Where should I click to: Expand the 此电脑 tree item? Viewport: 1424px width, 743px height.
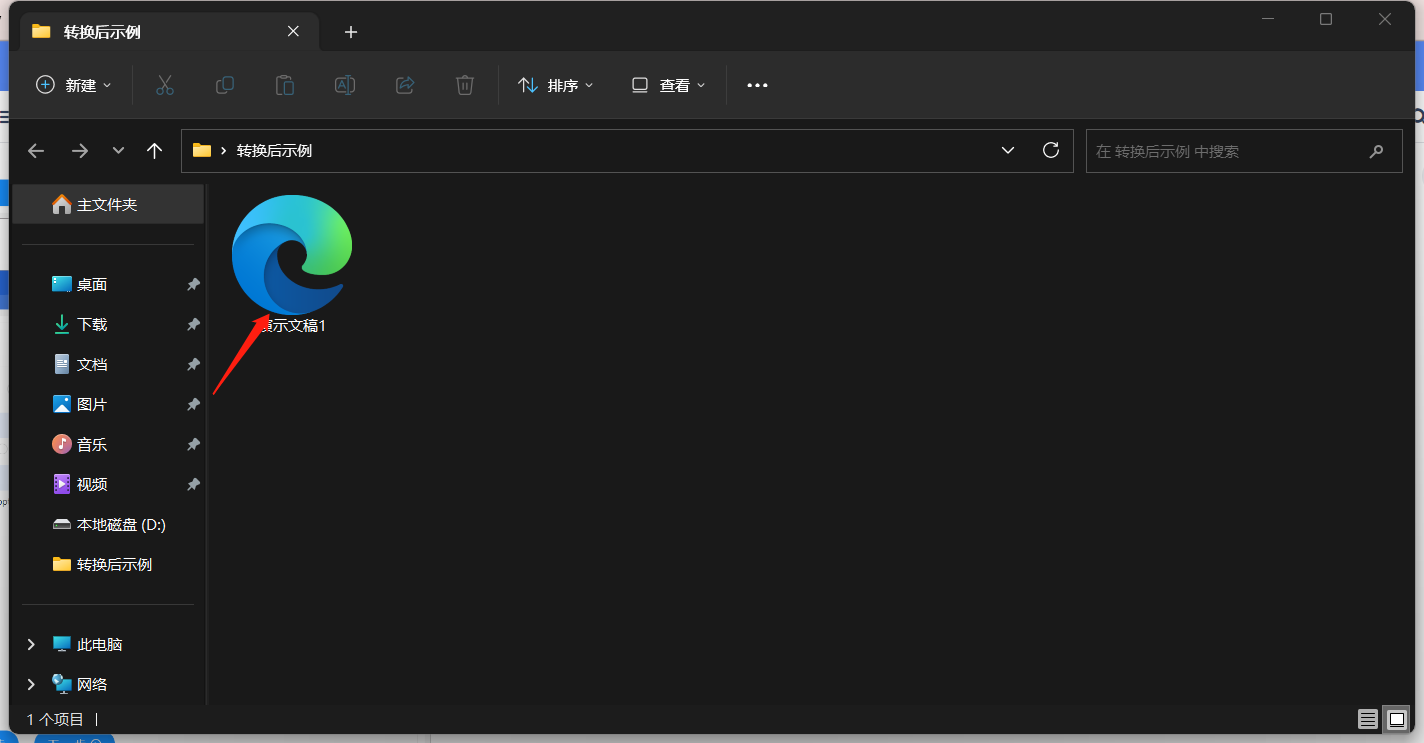[x=30, y=644]
